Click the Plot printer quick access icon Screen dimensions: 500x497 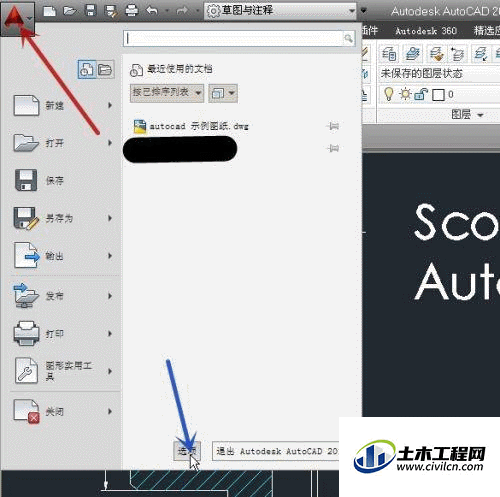[x=131, y=11]
